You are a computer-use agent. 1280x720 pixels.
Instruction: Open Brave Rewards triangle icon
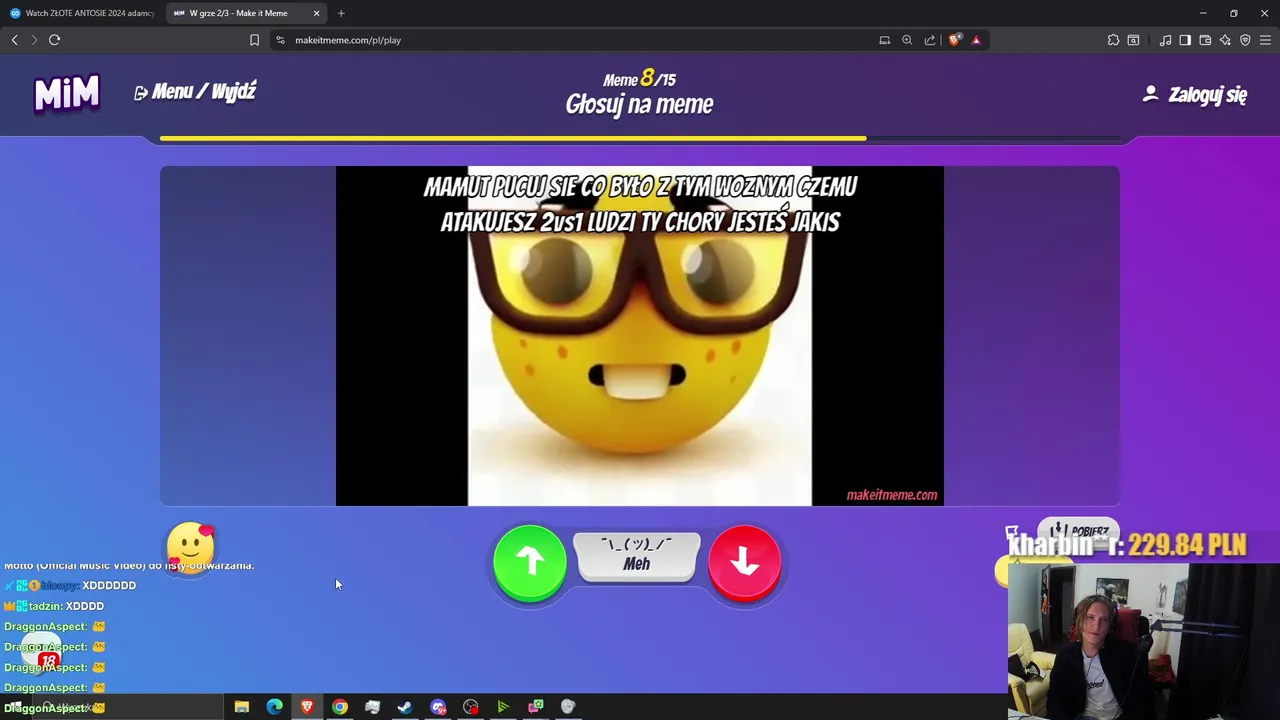pos(976,40)
